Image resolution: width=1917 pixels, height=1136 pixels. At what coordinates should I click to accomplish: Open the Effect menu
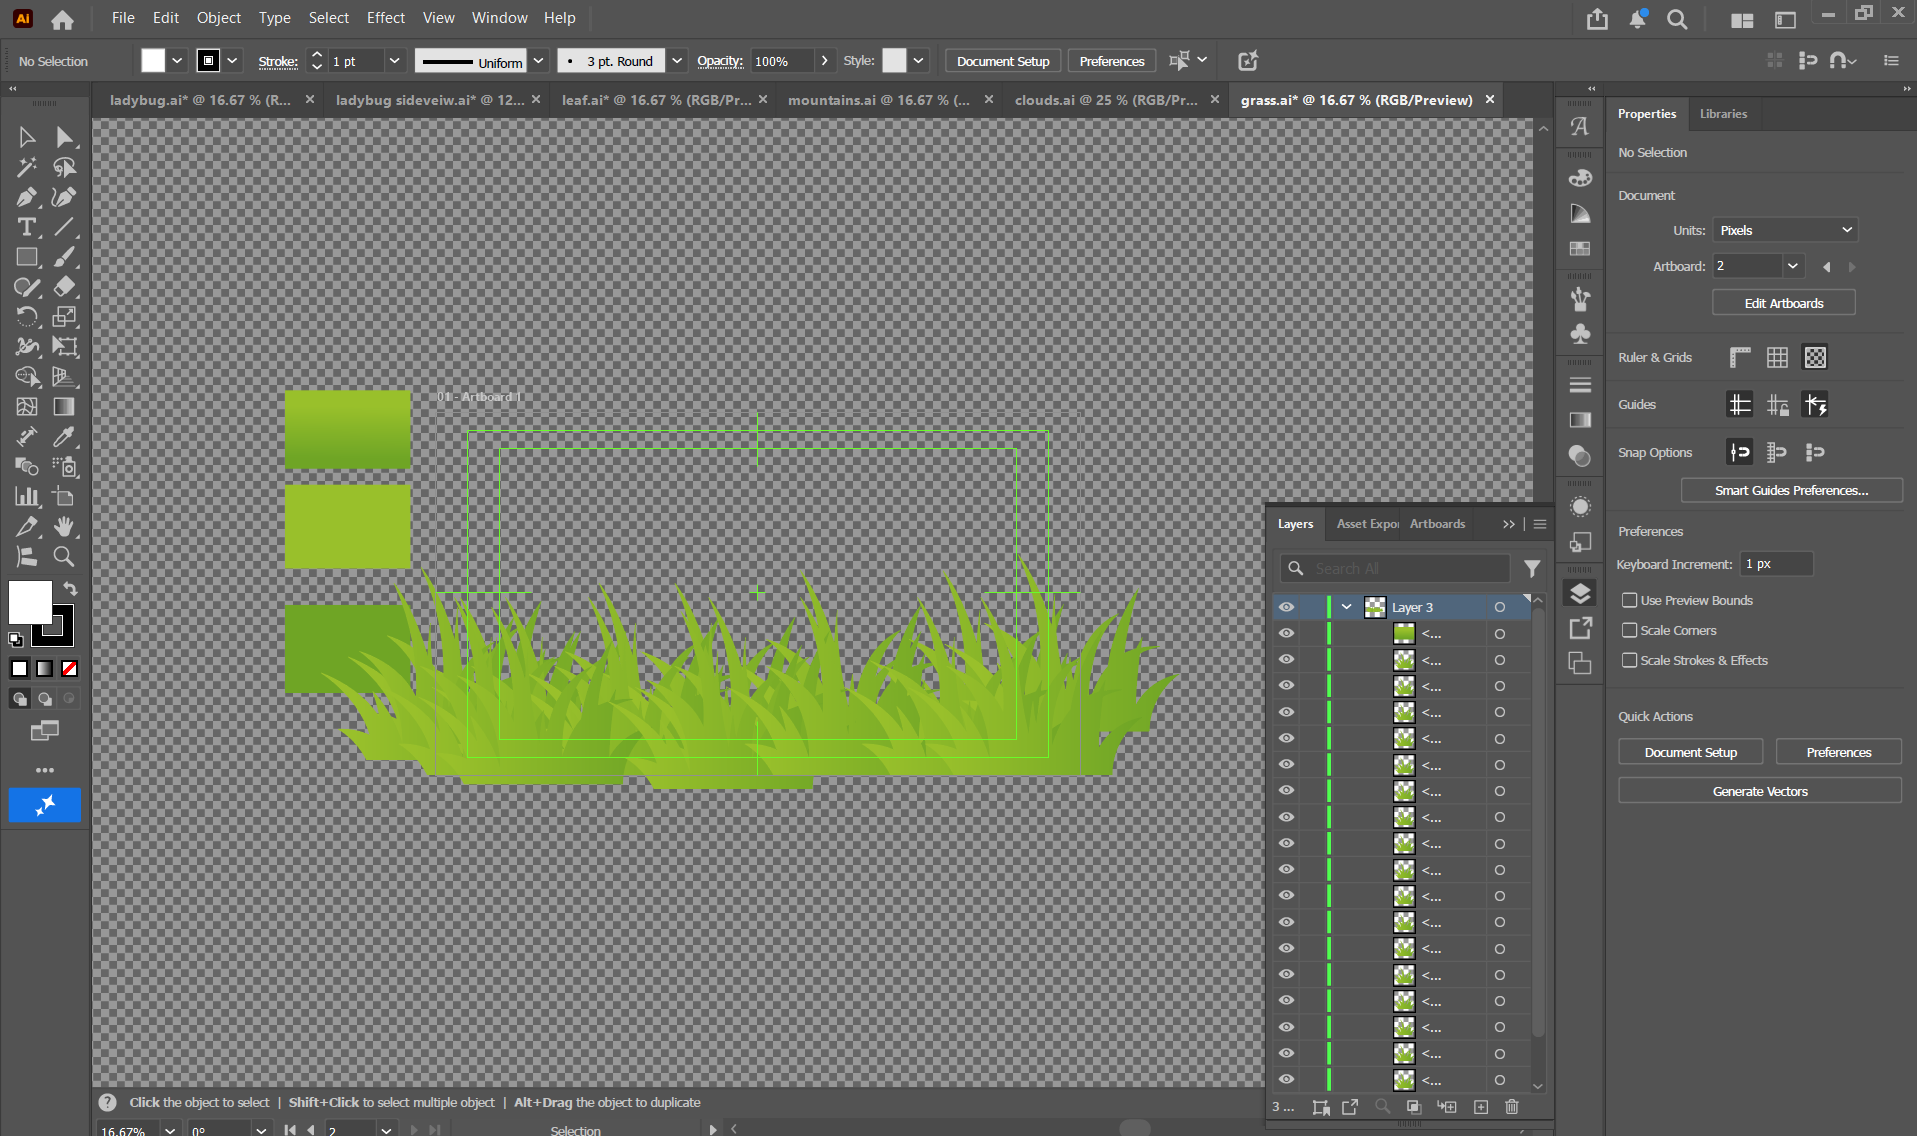coord(386,18)
